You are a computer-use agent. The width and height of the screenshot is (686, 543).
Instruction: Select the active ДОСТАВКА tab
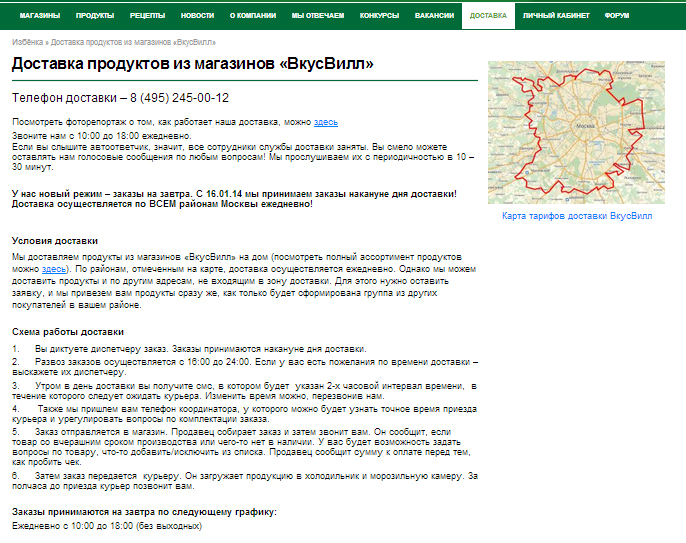click(488, 16)
